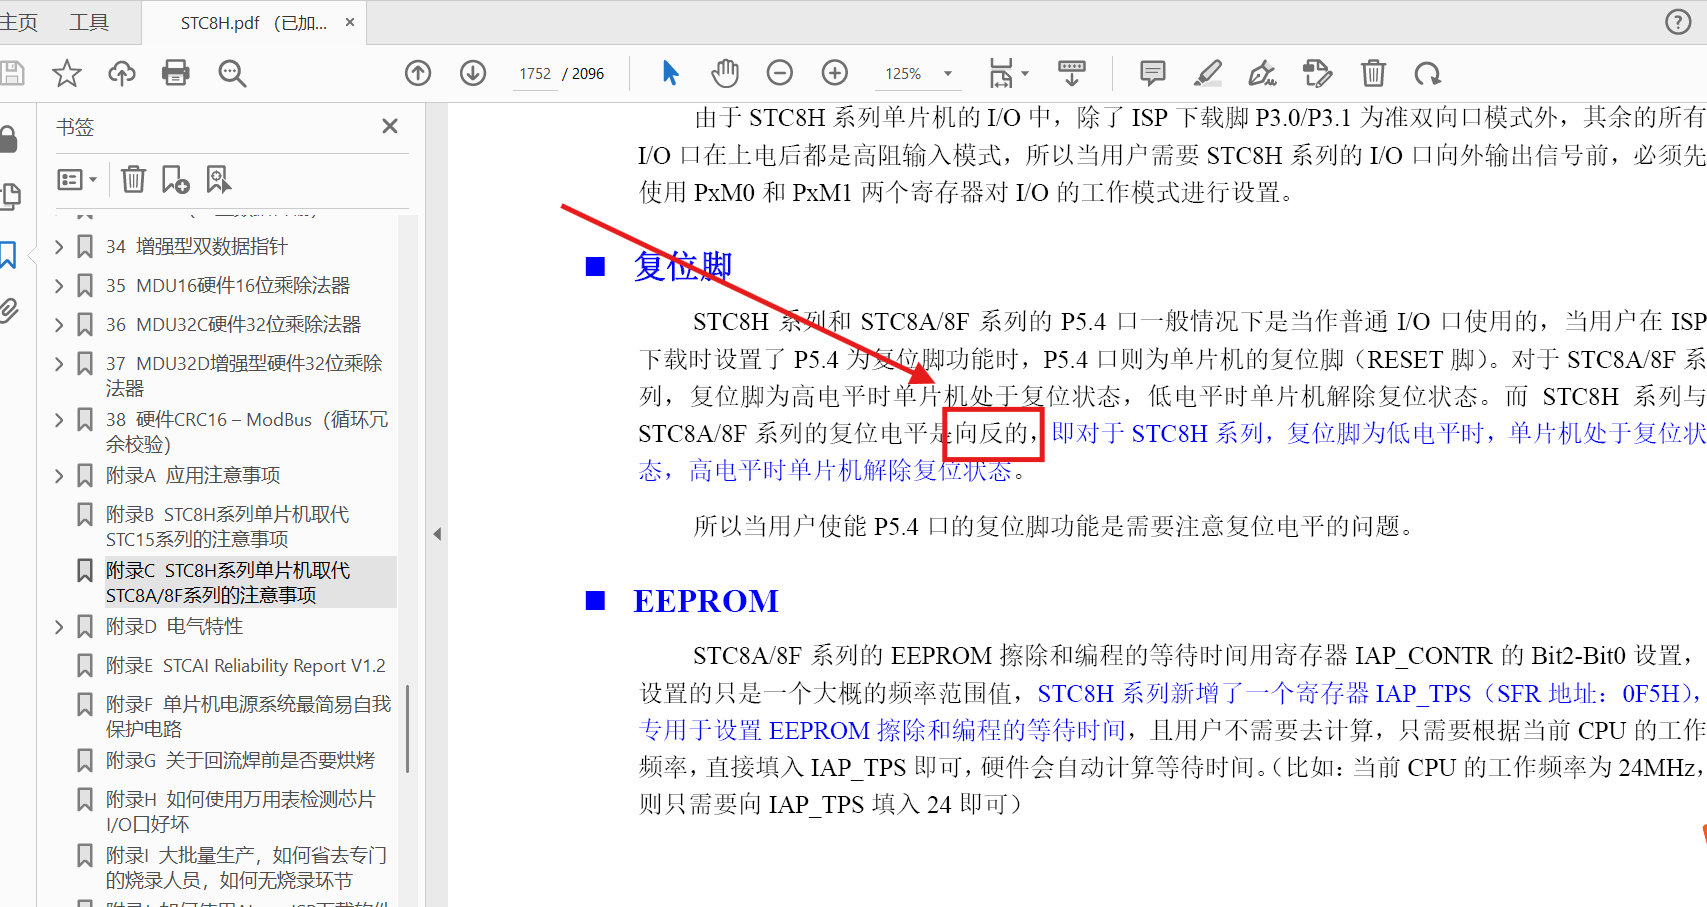Open the page thumbnails sidebar icon

(10, 196)
